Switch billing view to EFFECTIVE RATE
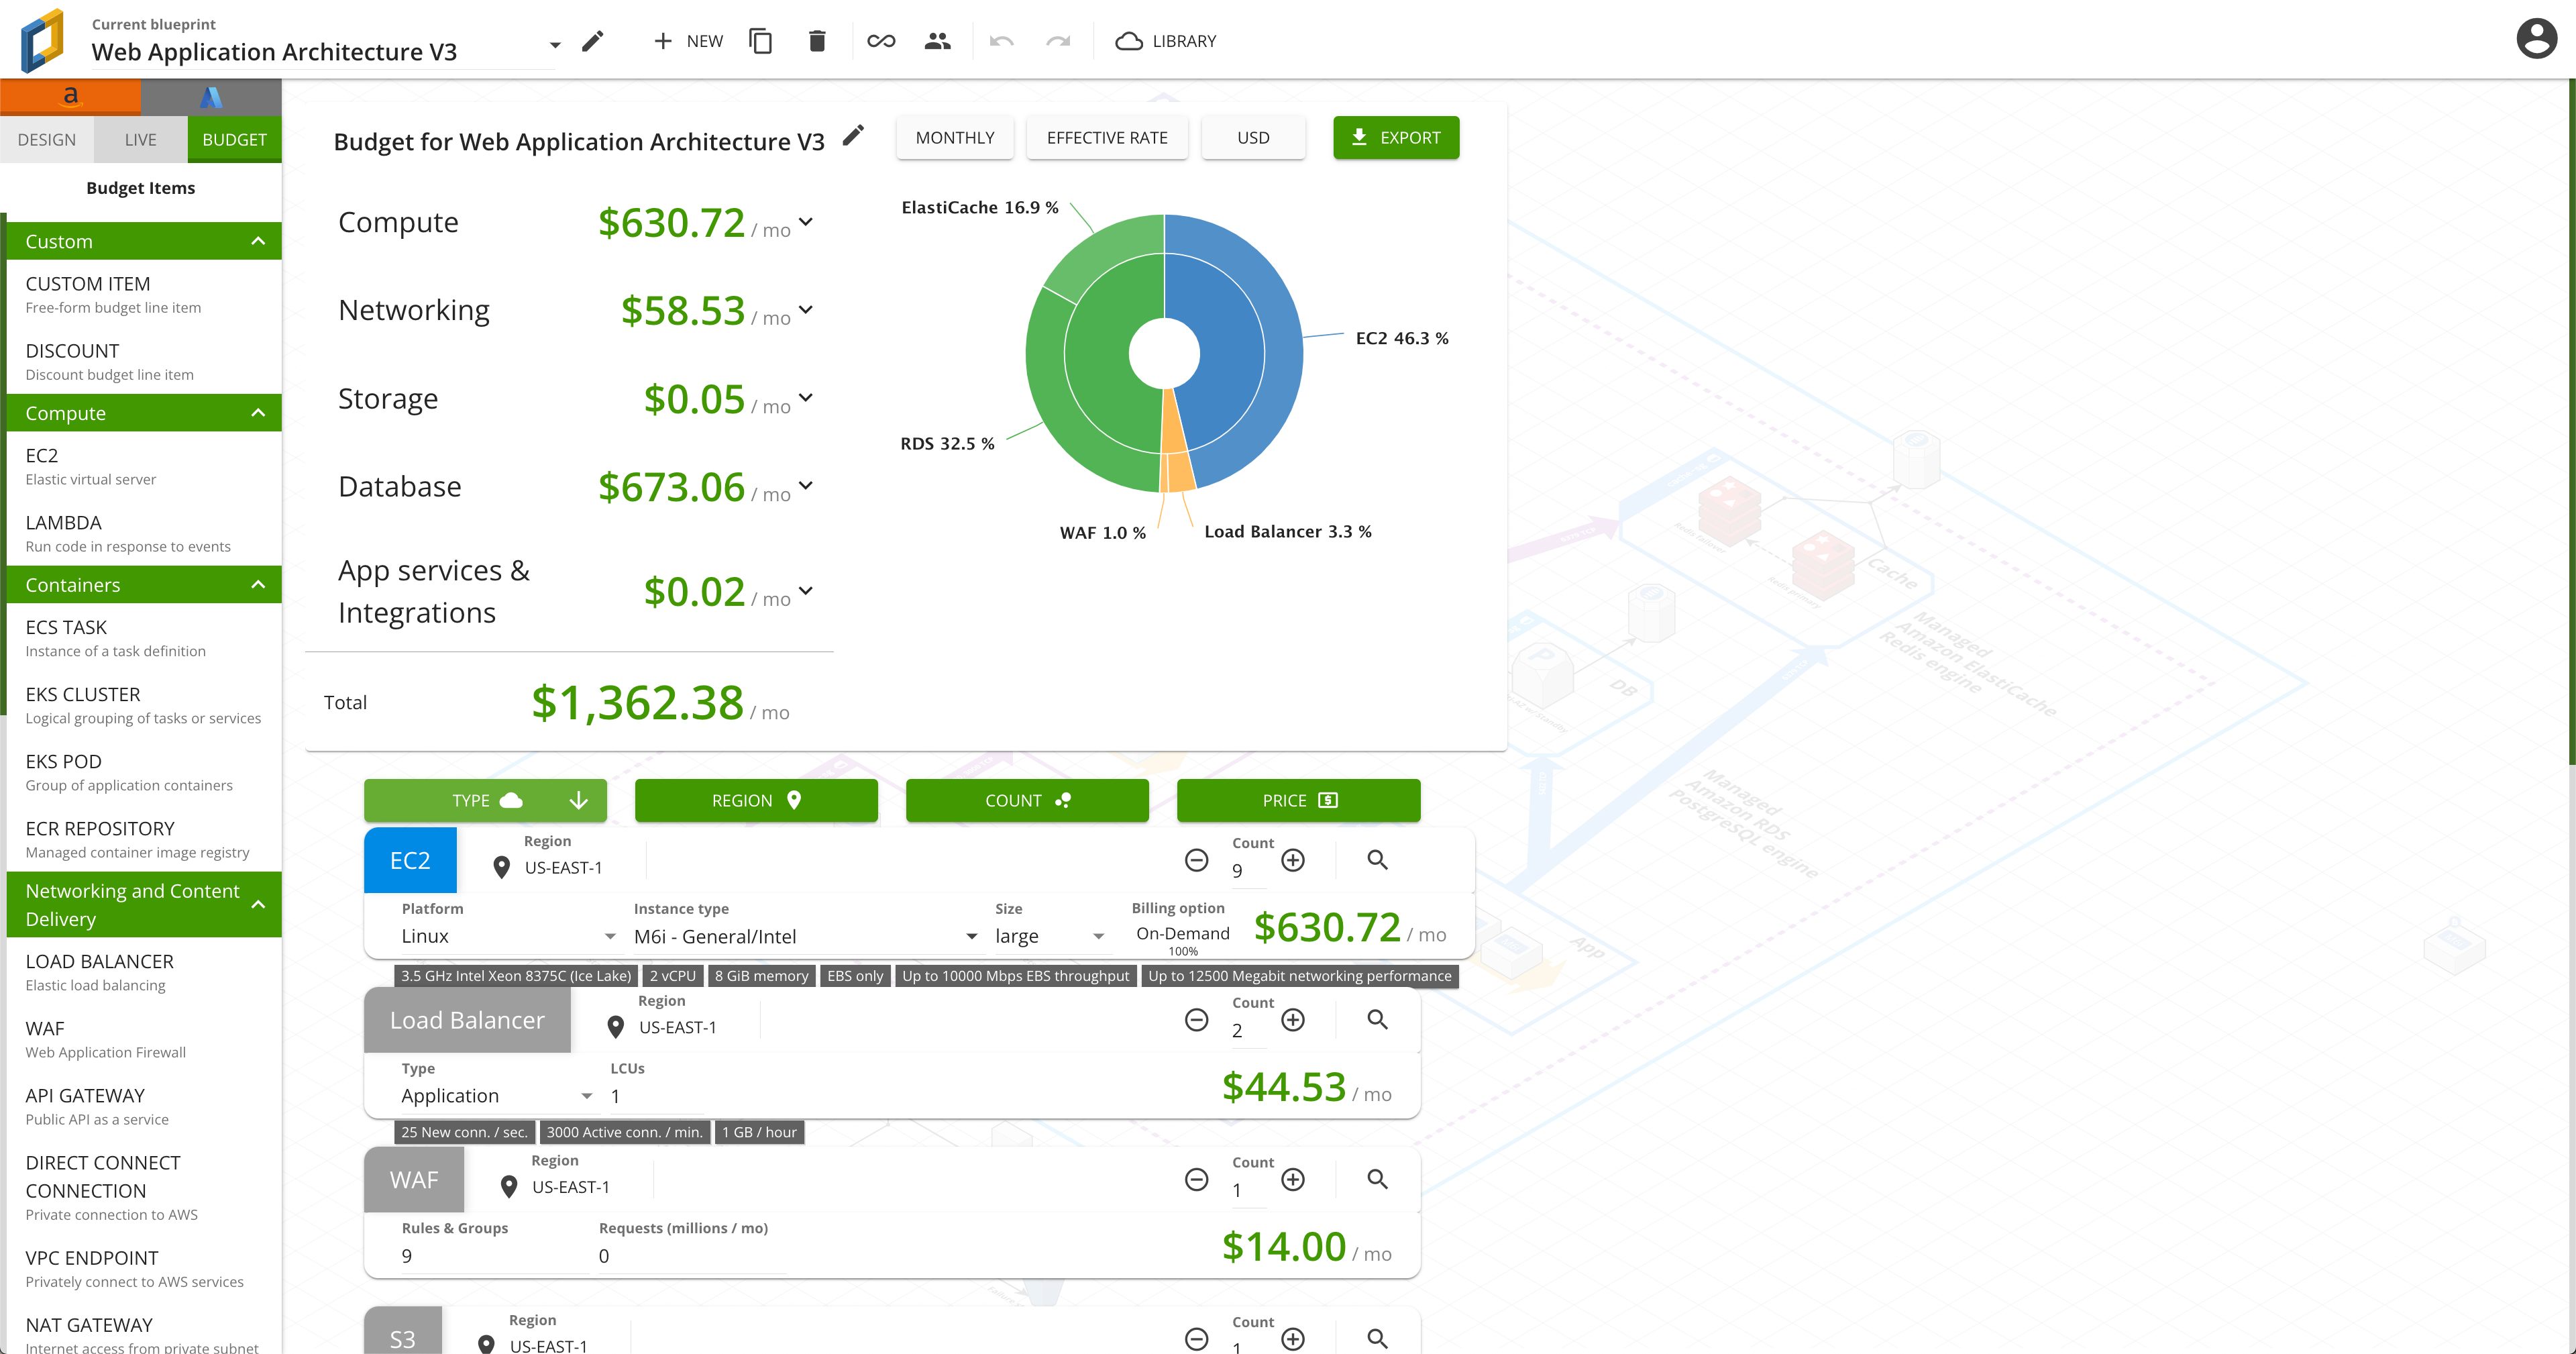This screenshot has height=1354, width=2576. pos(1107,137)
